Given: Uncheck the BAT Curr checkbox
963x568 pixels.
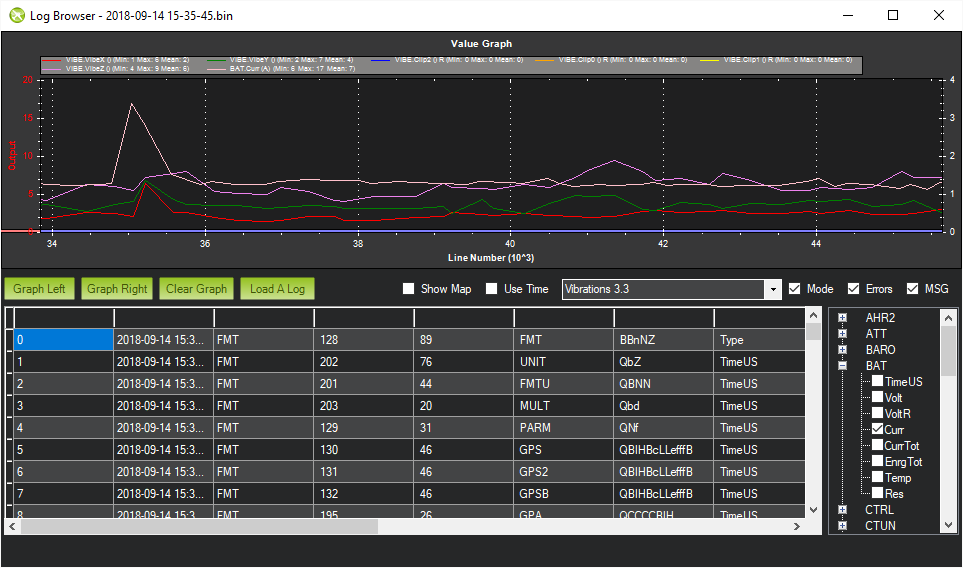Looking at the screenshot, I should point(878,429).
